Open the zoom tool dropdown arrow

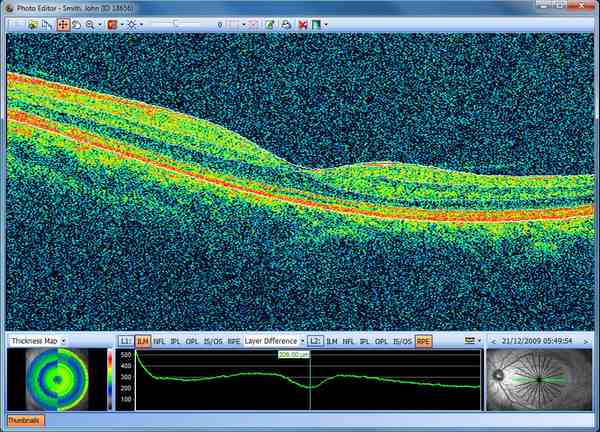(x=100, y=25)
